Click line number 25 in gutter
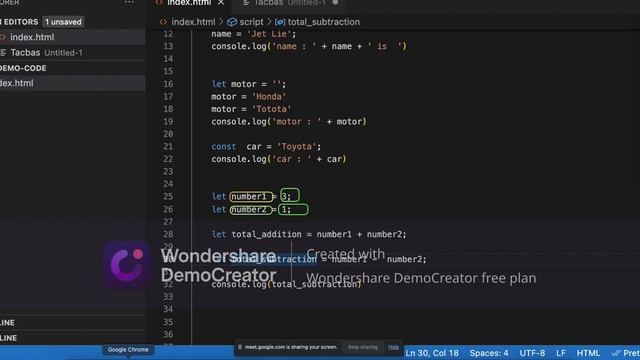Viewport: 640px width, 360px height. (168, 197)
